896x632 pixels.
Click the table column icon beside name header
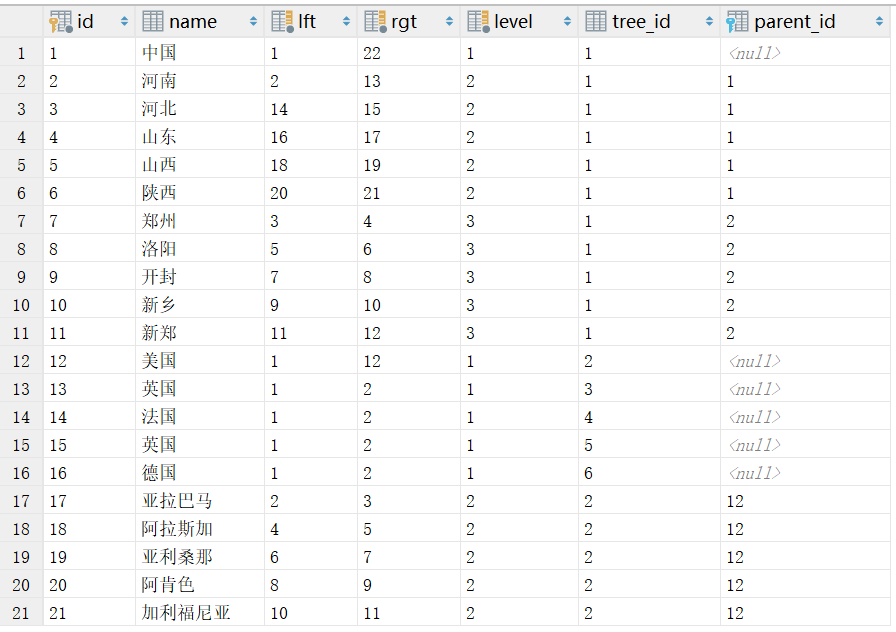(153, 22)
